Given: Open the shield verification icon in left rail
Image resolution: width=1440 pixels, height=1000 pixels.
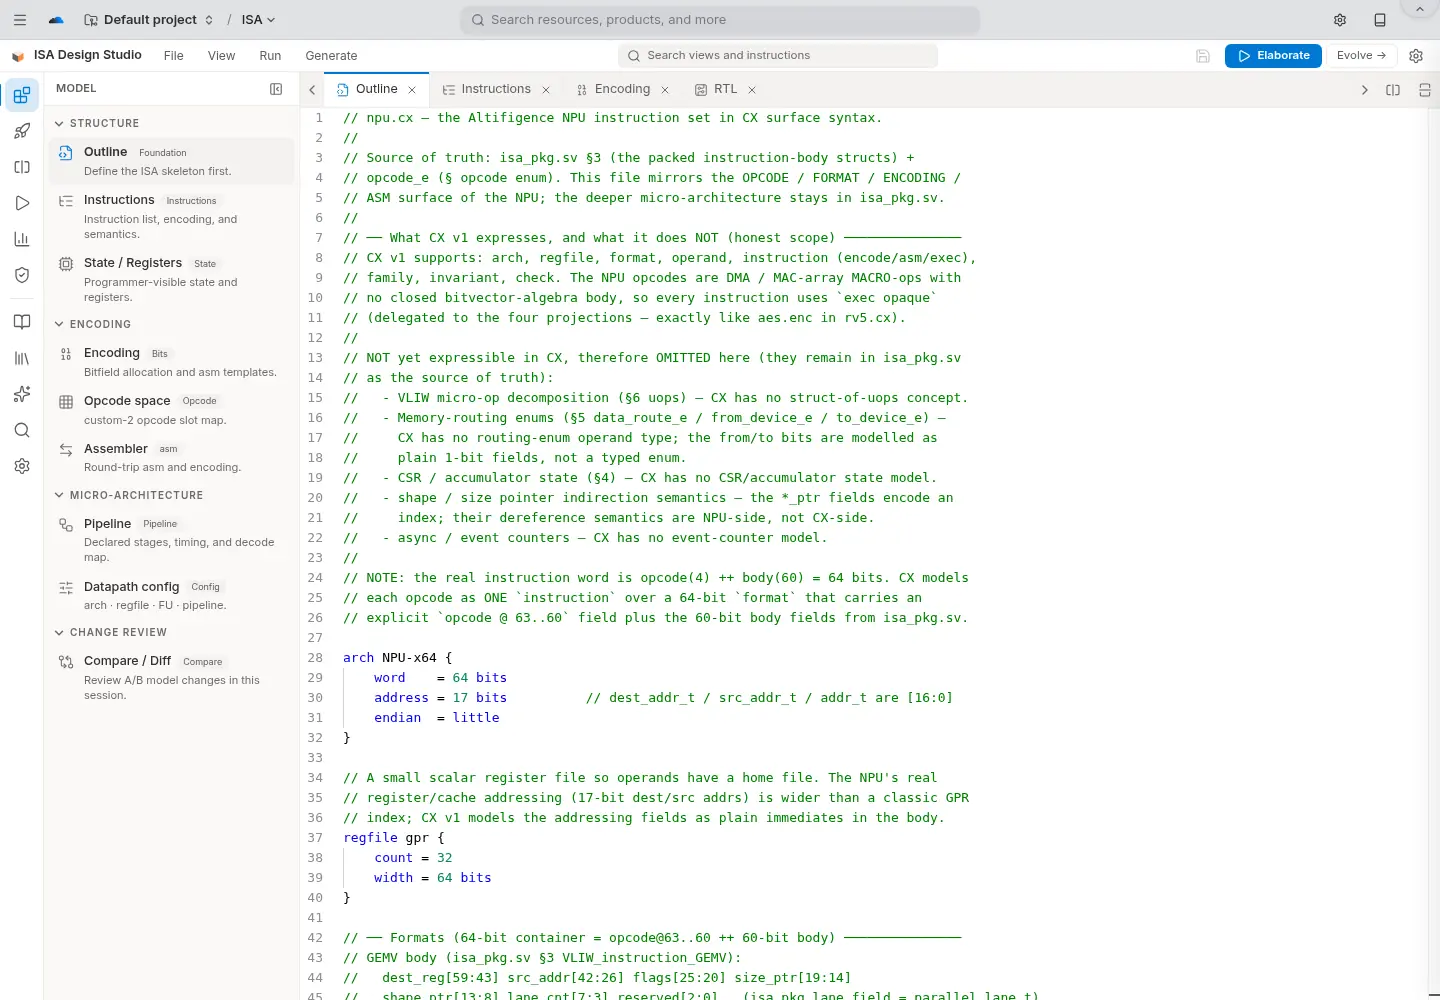Looking at the screenshot, I should (x=22, y=275).
